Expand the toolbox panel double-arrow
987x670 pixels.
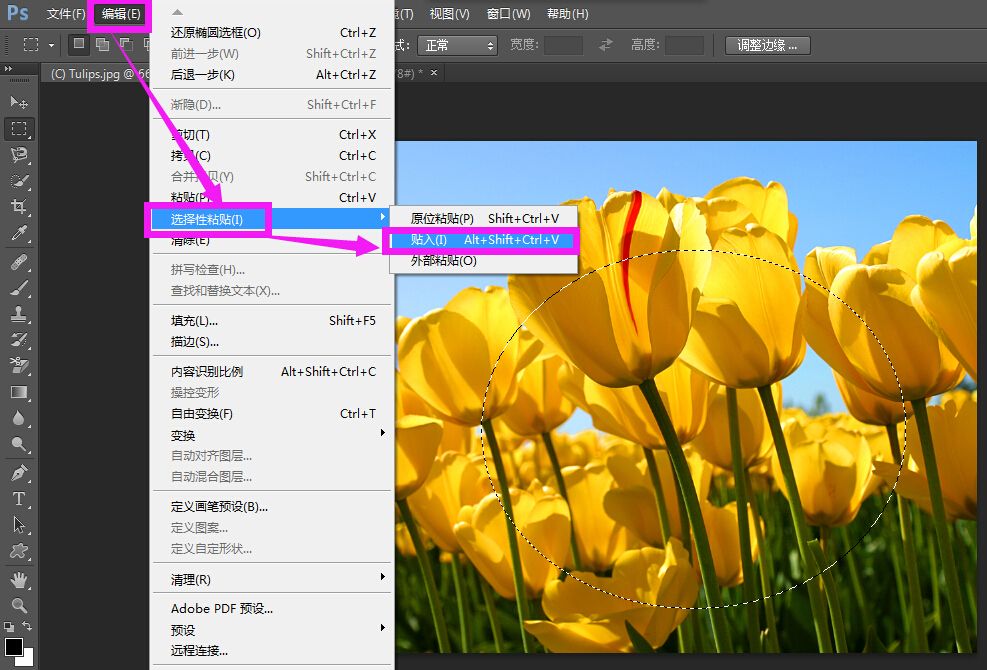click(x=8, y=68)
